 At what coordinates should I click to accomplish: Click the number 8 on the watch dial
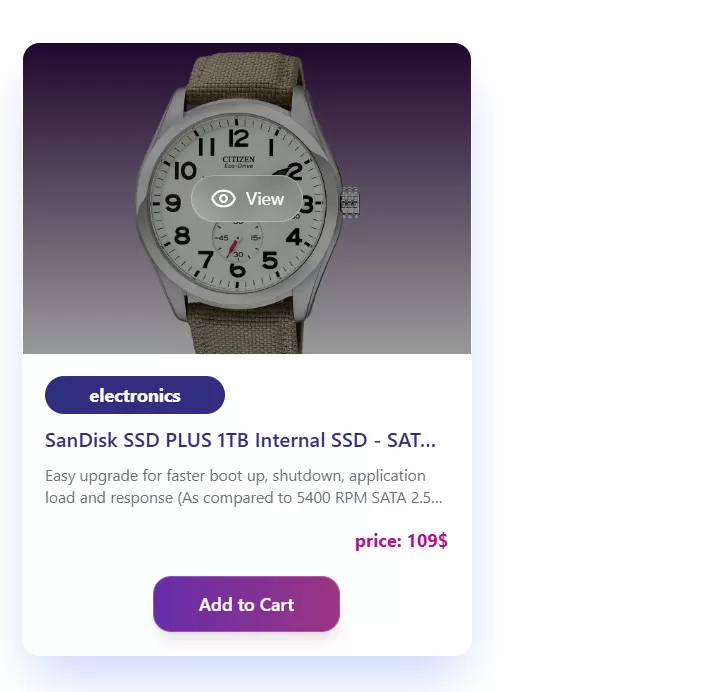coord(181,236)
